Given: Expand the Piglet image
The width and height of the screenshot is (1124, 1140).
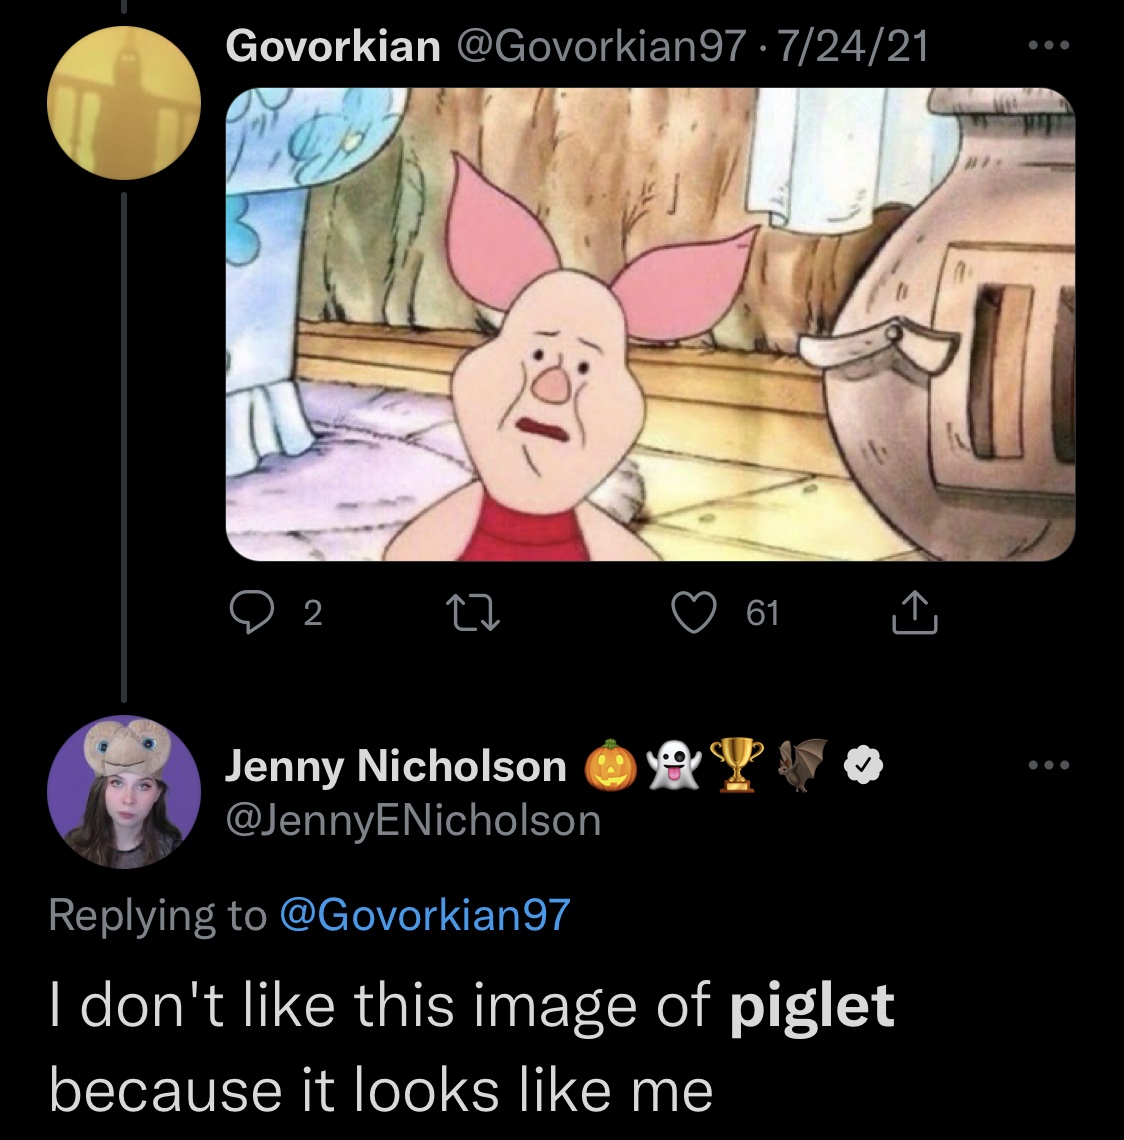Looking at the screenshot, I should [650, 325].
